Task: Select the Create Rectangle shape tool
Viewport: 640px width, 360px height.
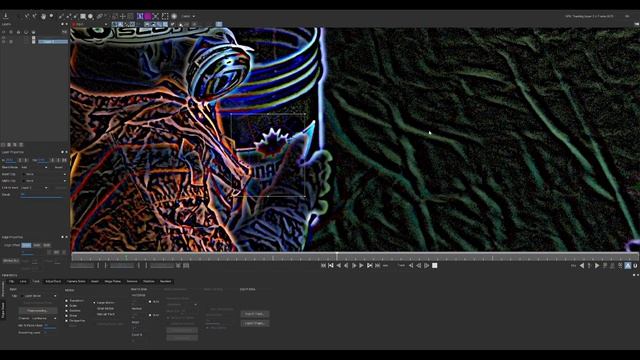Action: (x=83, y=16)
